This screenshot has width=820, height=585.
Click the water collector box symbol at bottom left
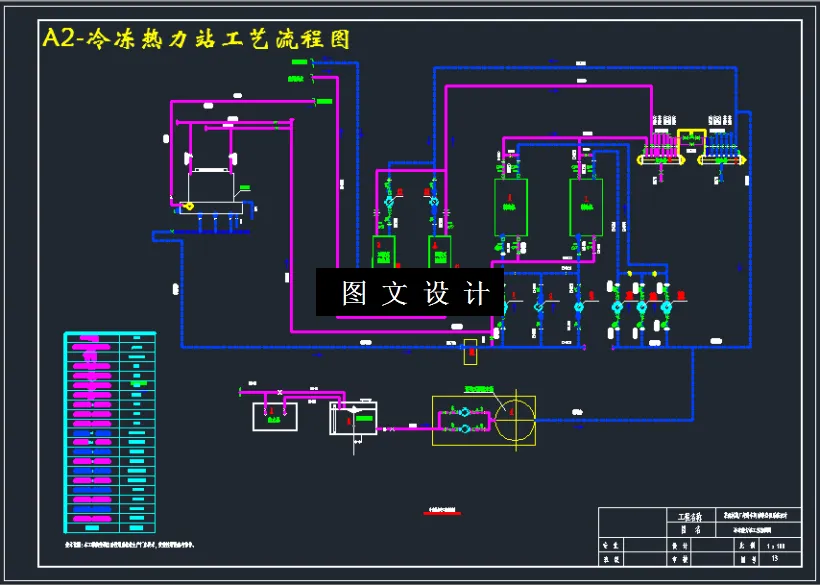click(x=275, y=415)
